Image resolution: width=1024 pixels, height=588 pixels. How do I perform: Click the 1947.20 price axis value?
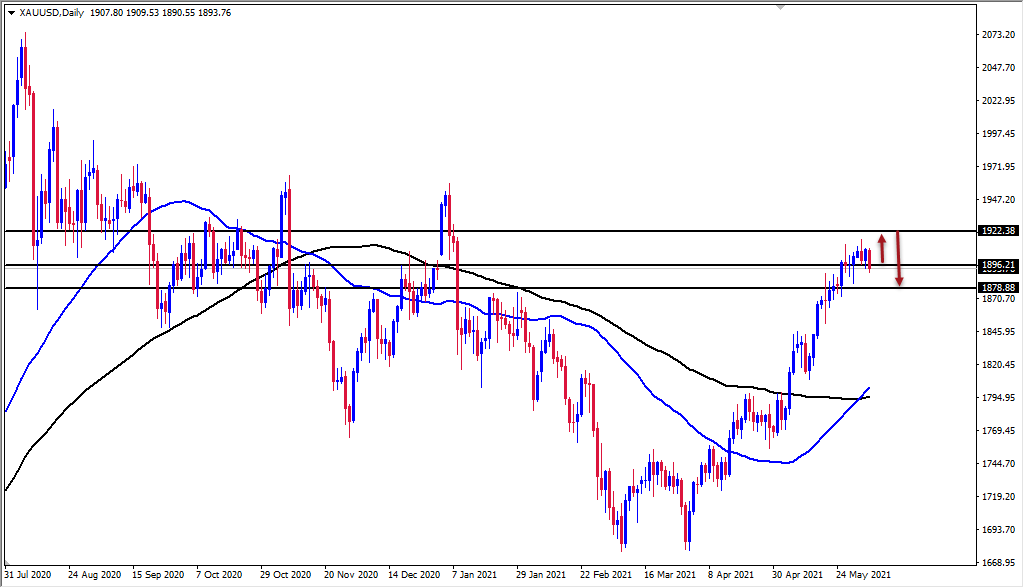pos(999,199)
